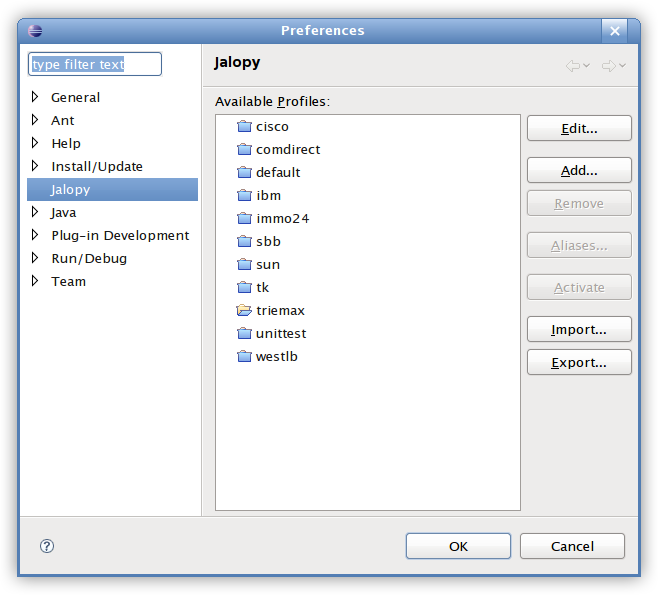Expand the Java preferences node
The width and height of the screenshot is (658, 595).
[x=35, y=212]
